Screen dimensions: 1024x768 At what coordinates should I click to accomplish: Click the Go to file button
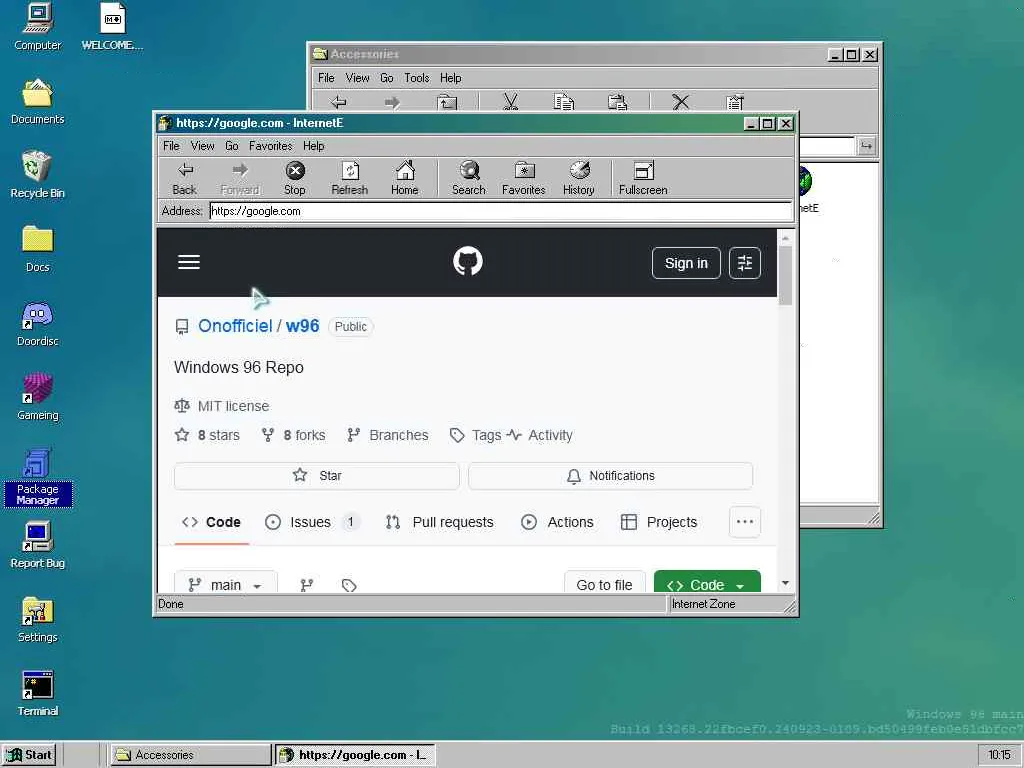coord(604,584)
